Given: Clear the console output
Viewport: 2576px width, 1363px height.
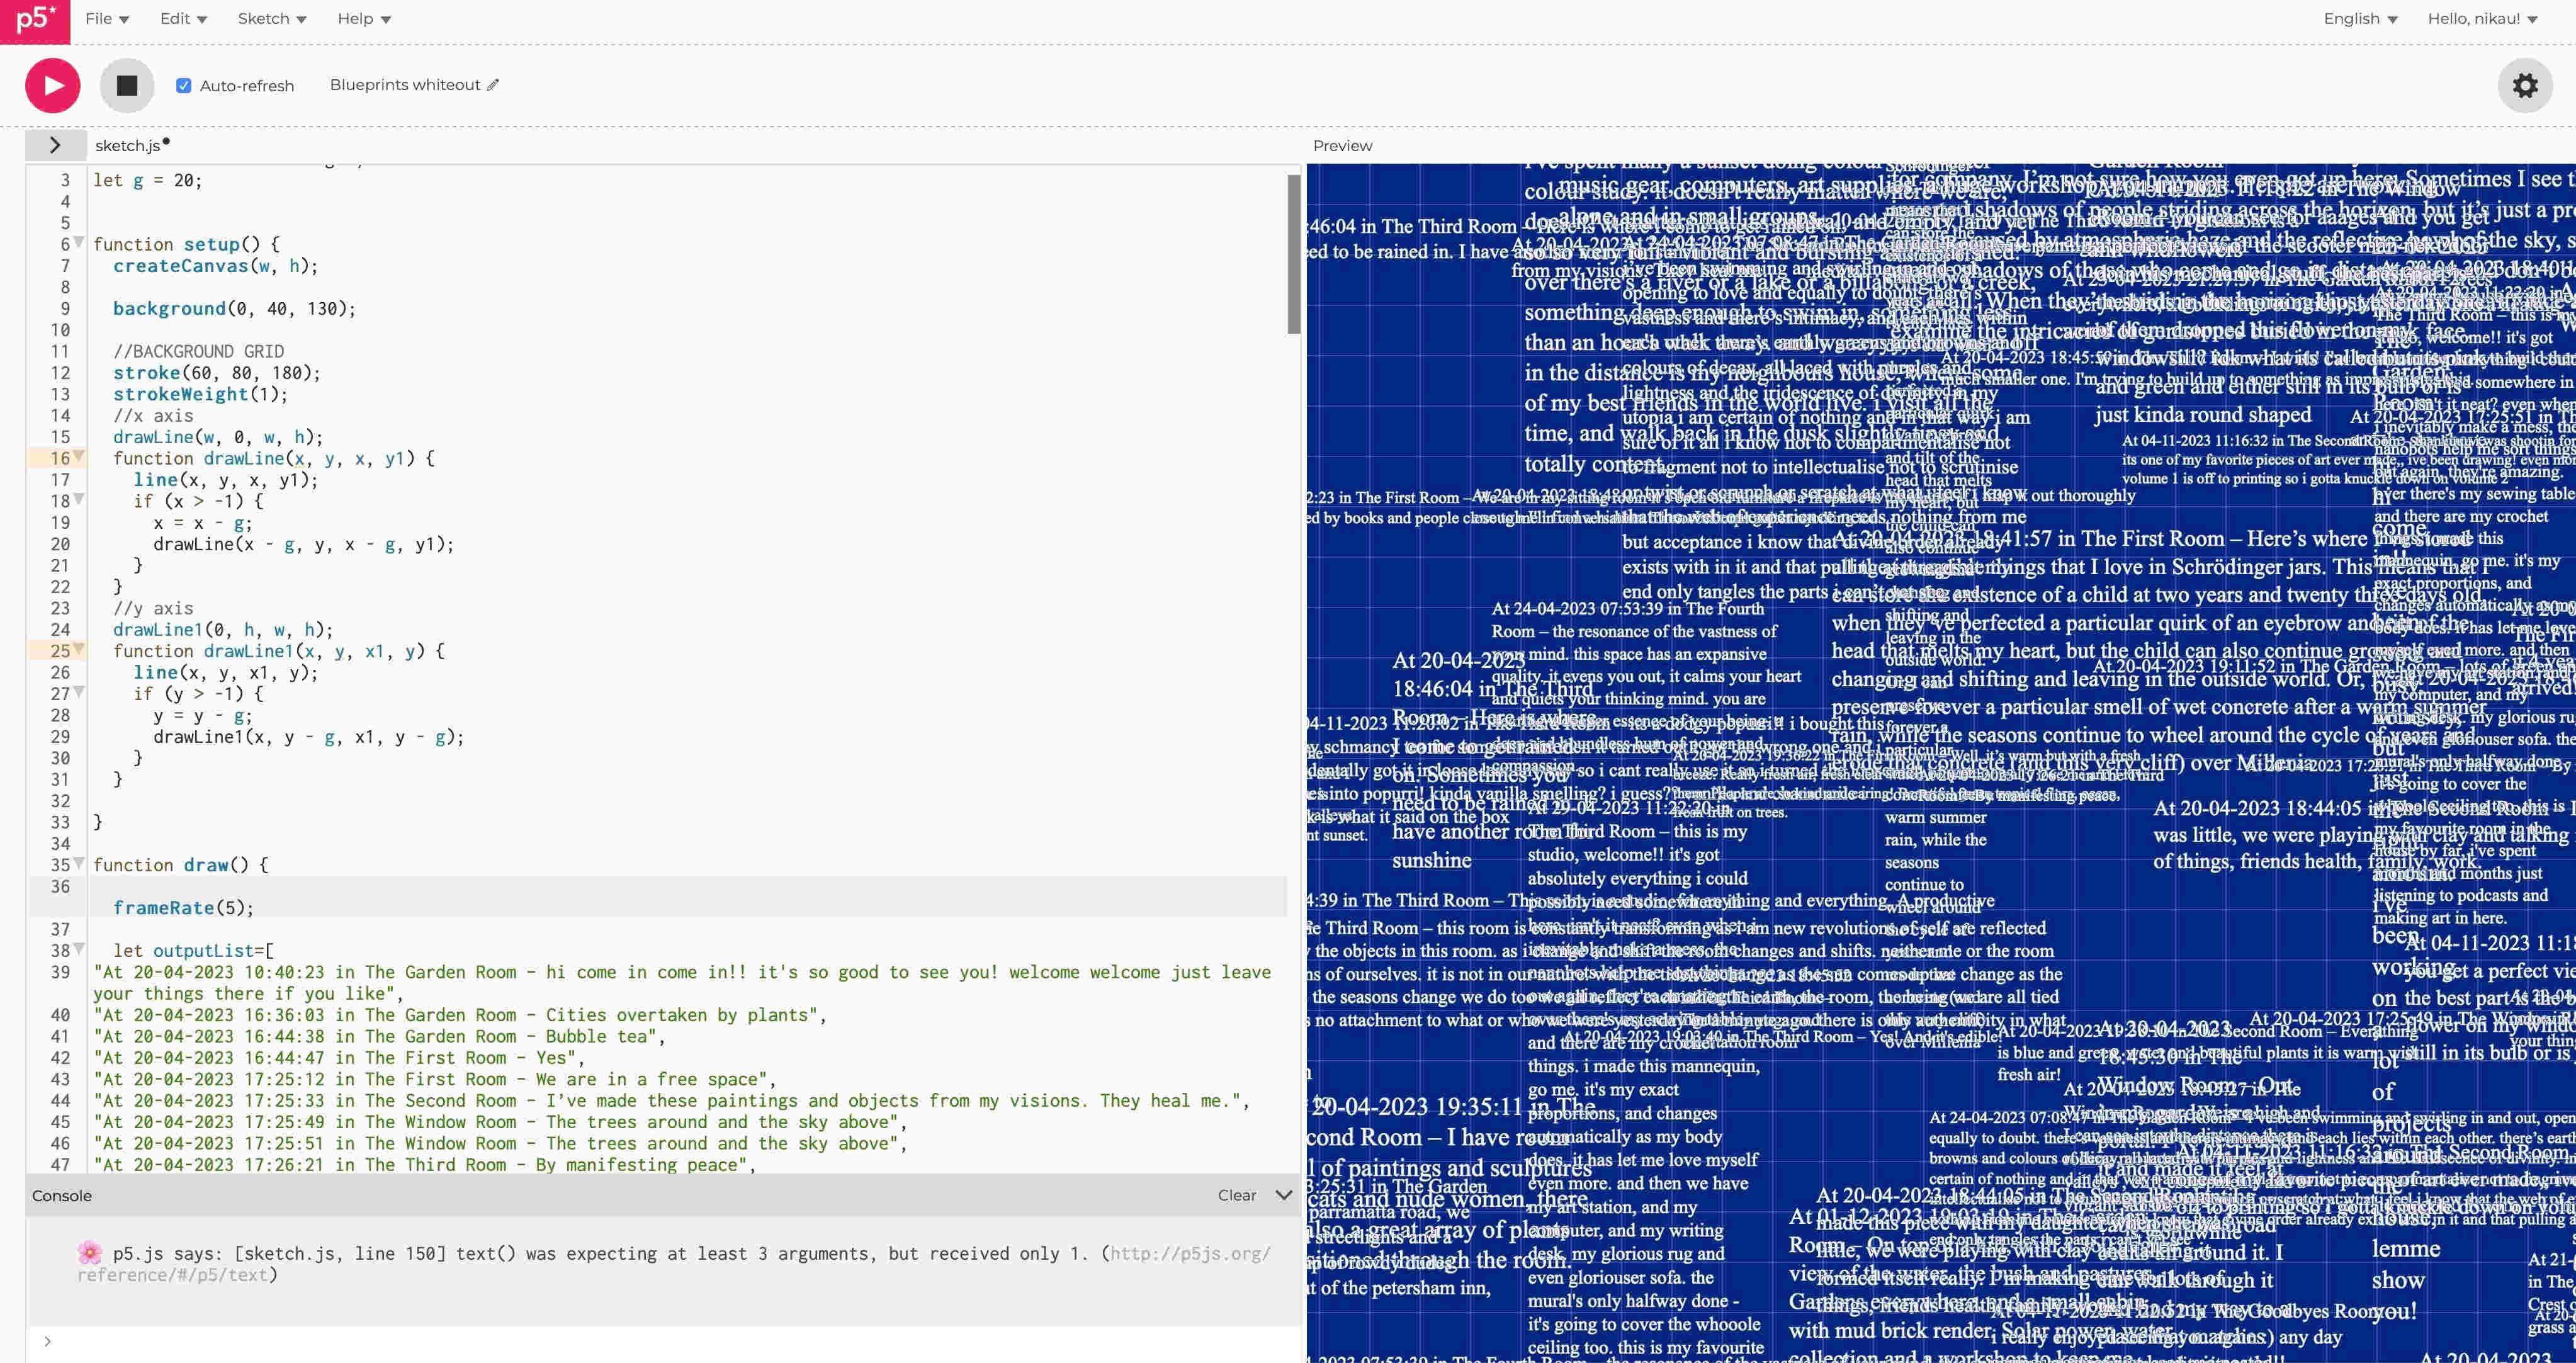Looking at the screenshot, I should tap(1236, 1195).
